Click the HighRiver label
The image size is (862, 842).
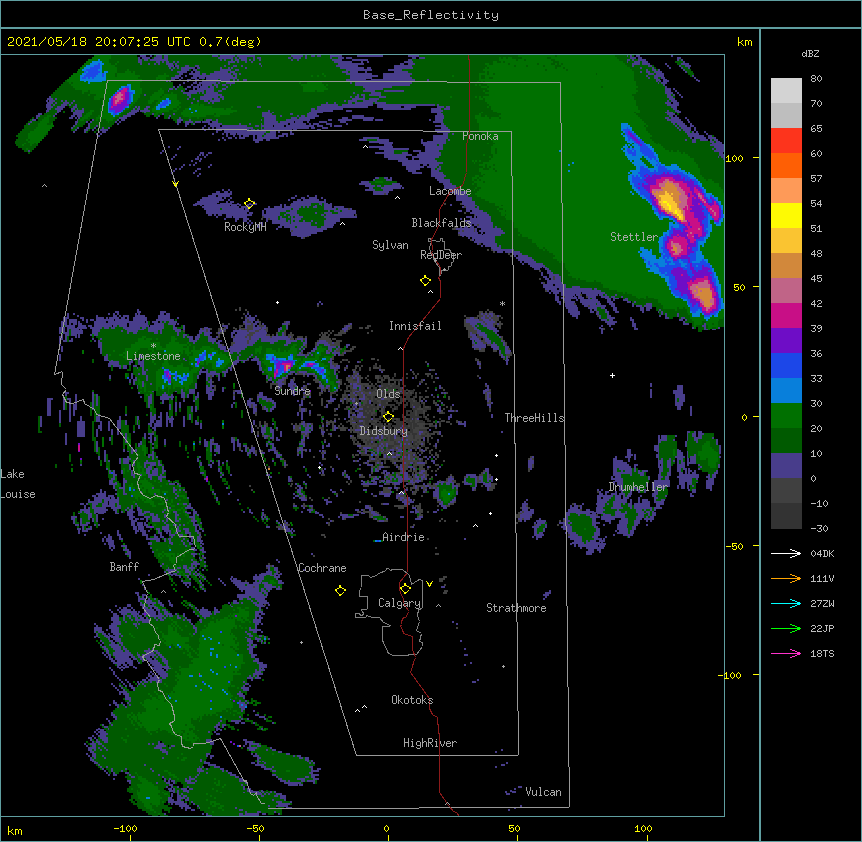click(x=430, y=743)
